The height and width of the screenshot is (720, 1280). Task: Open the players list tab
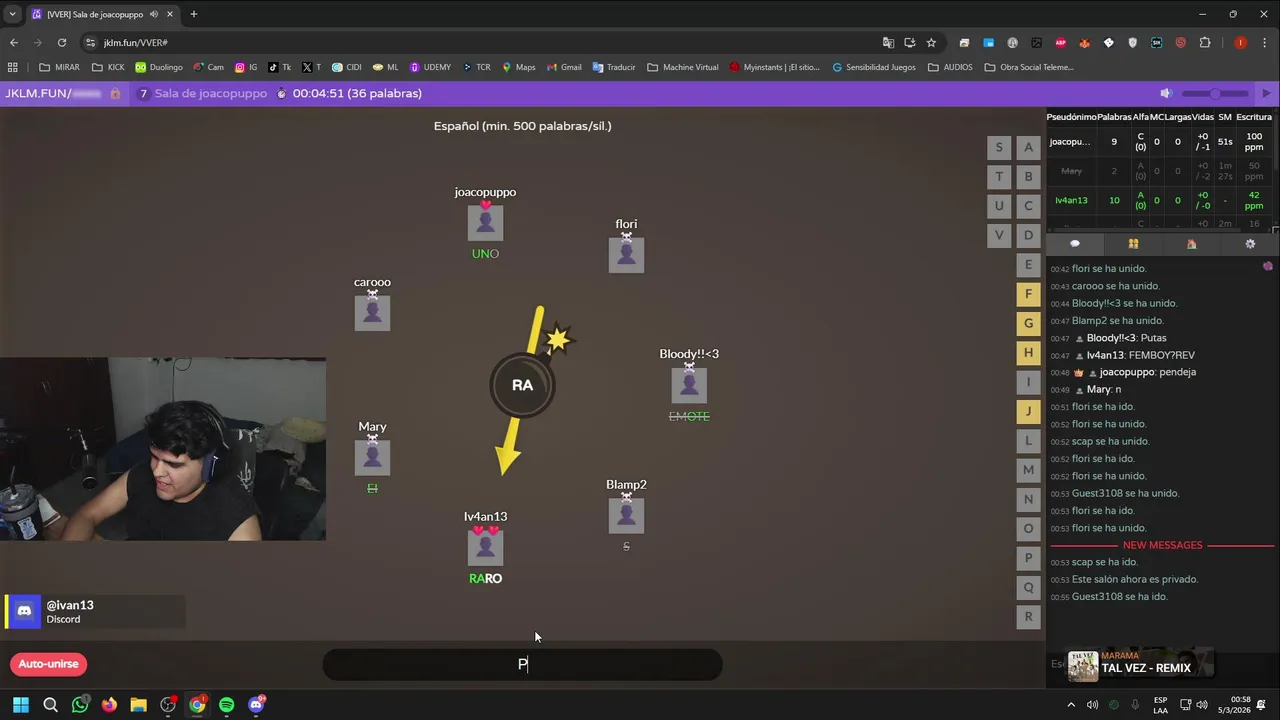1133,244
